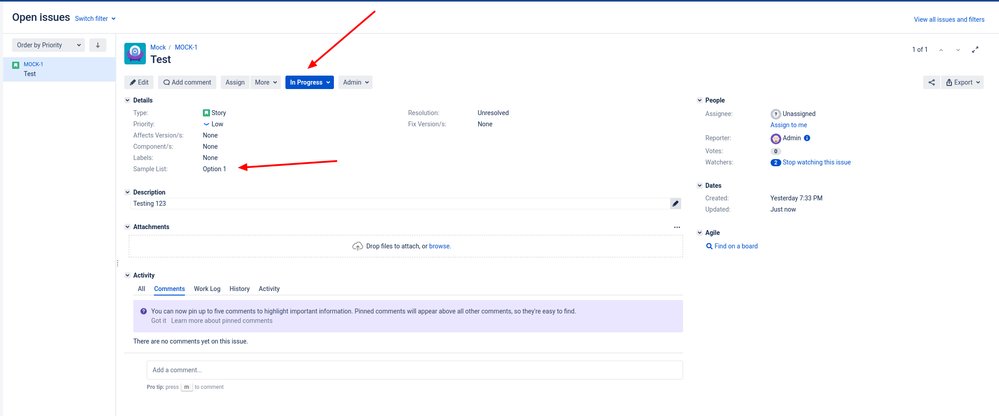Switch to the Work Log tab
The height and width of the screenshot is (416, 999).
coord(207,289)
